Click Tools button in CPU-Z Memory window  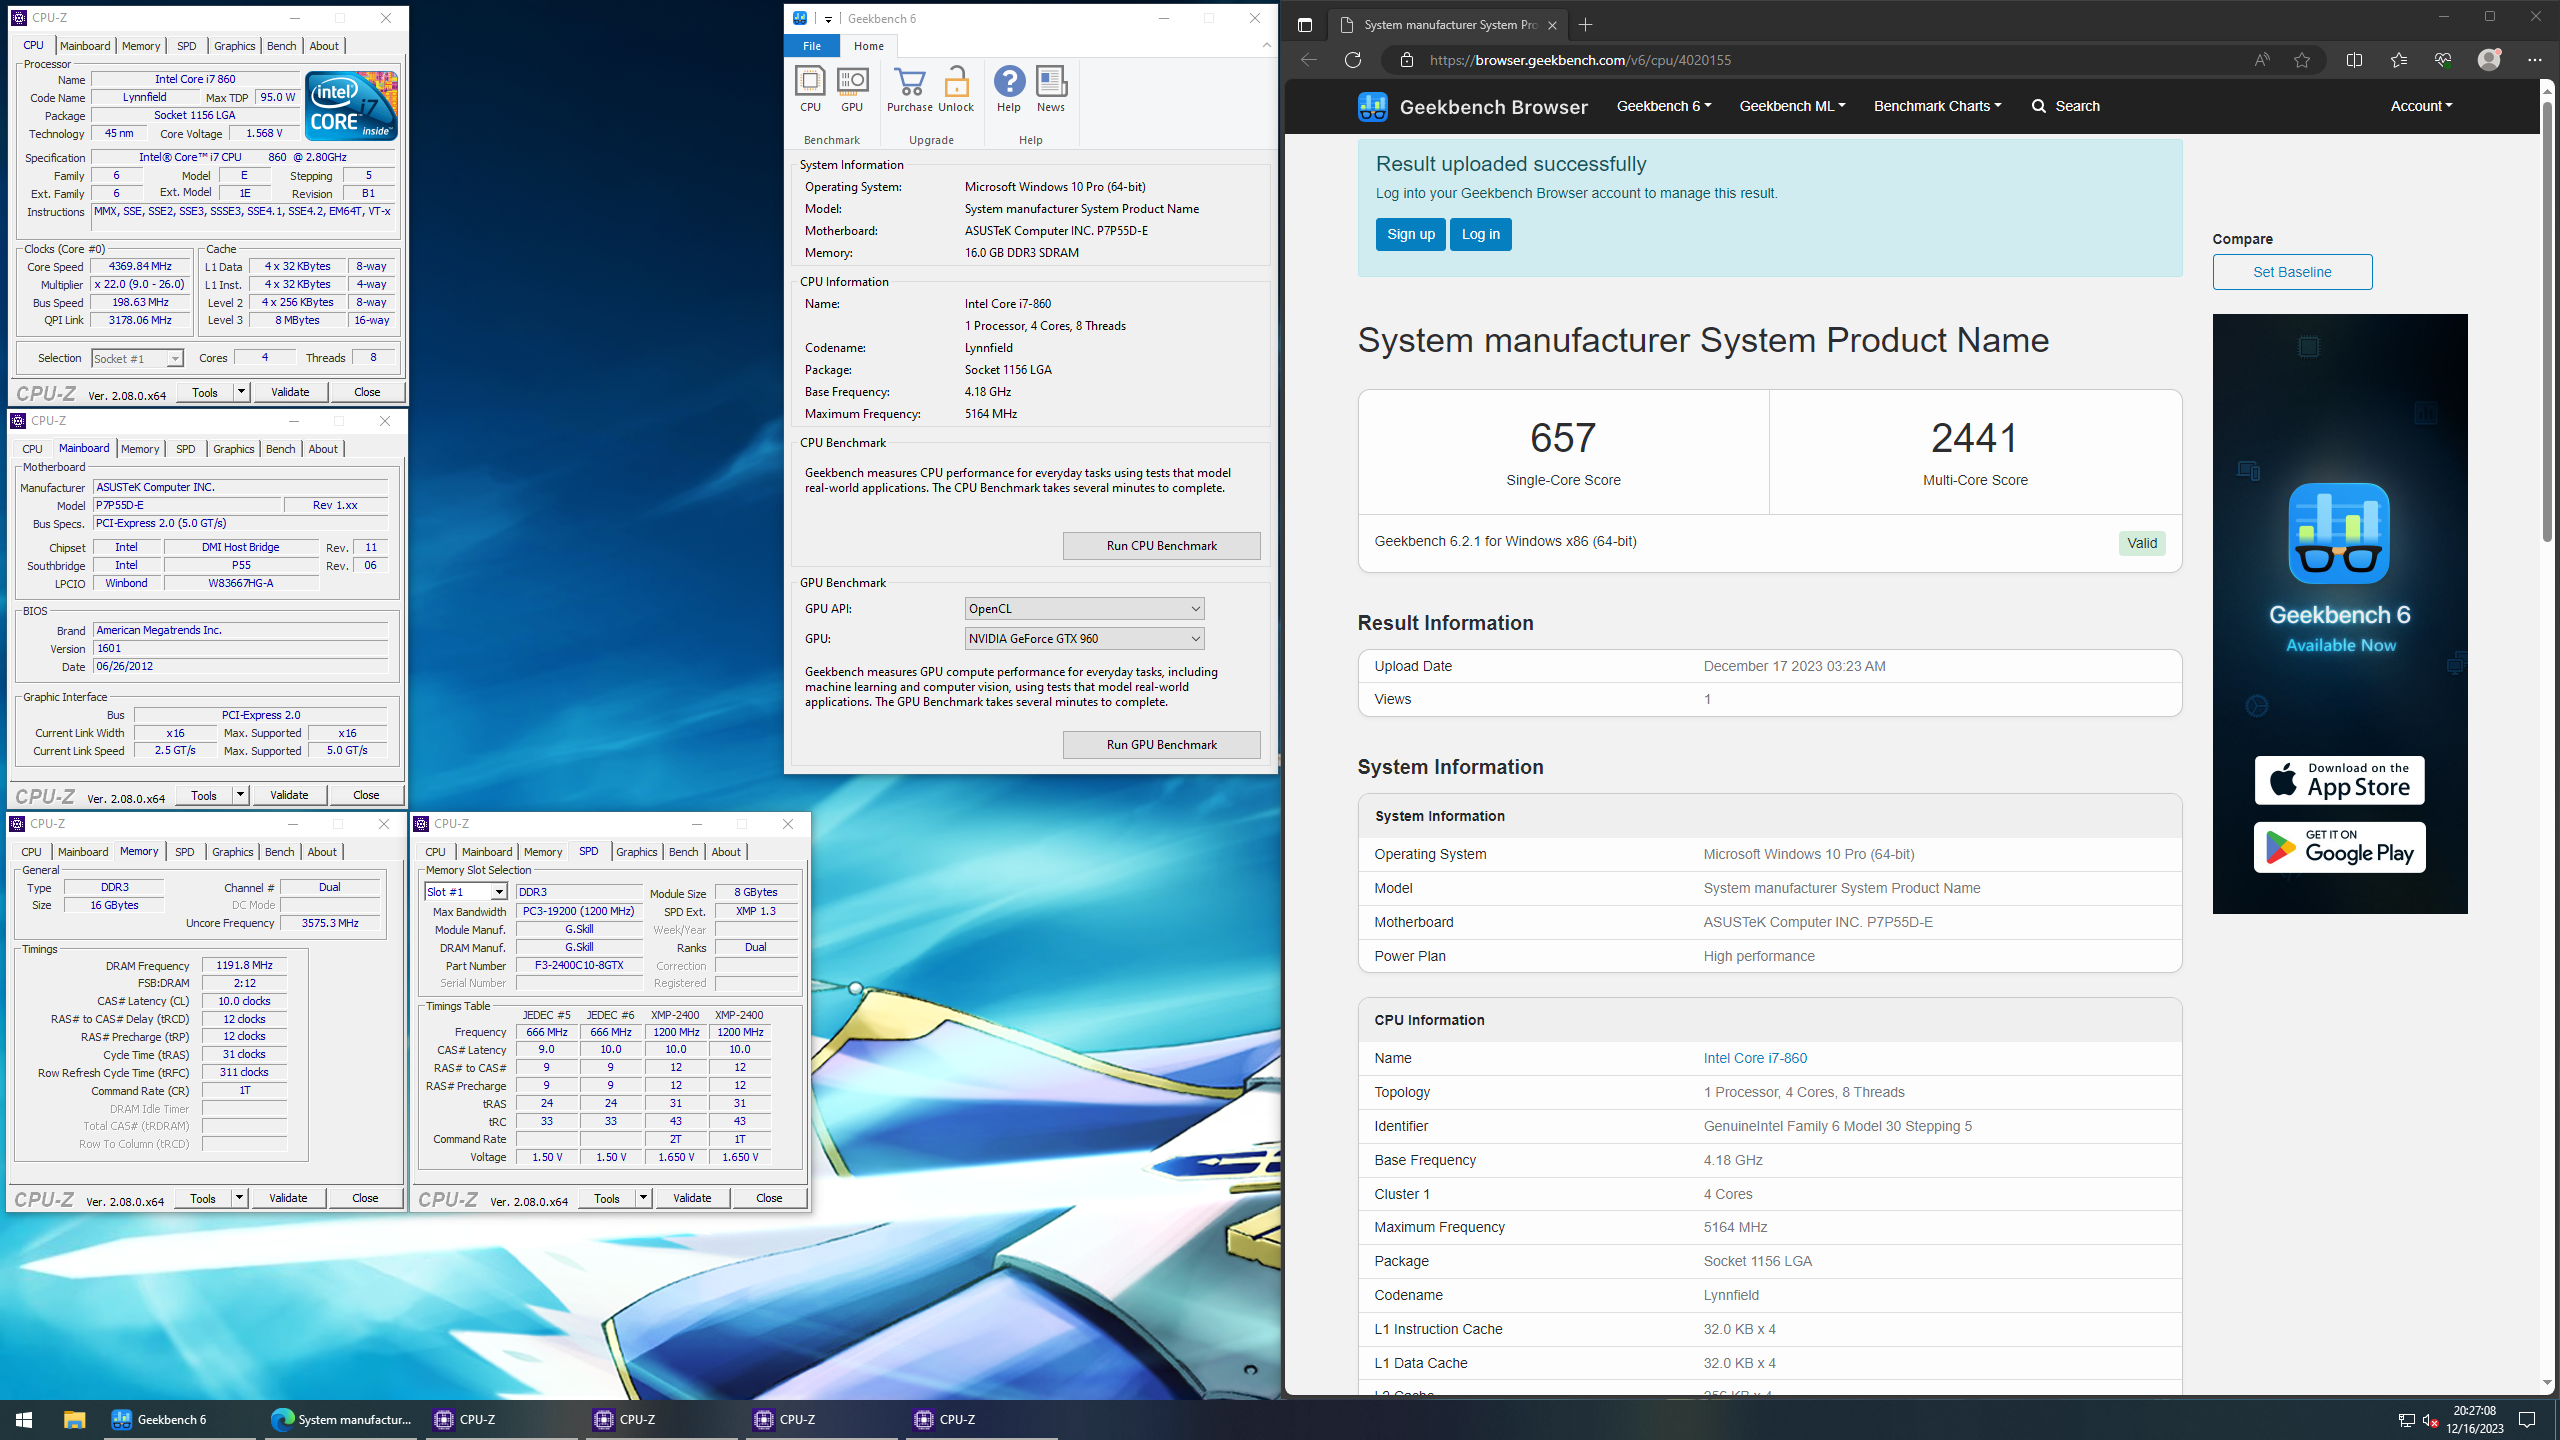click(x=203, y=1198)
